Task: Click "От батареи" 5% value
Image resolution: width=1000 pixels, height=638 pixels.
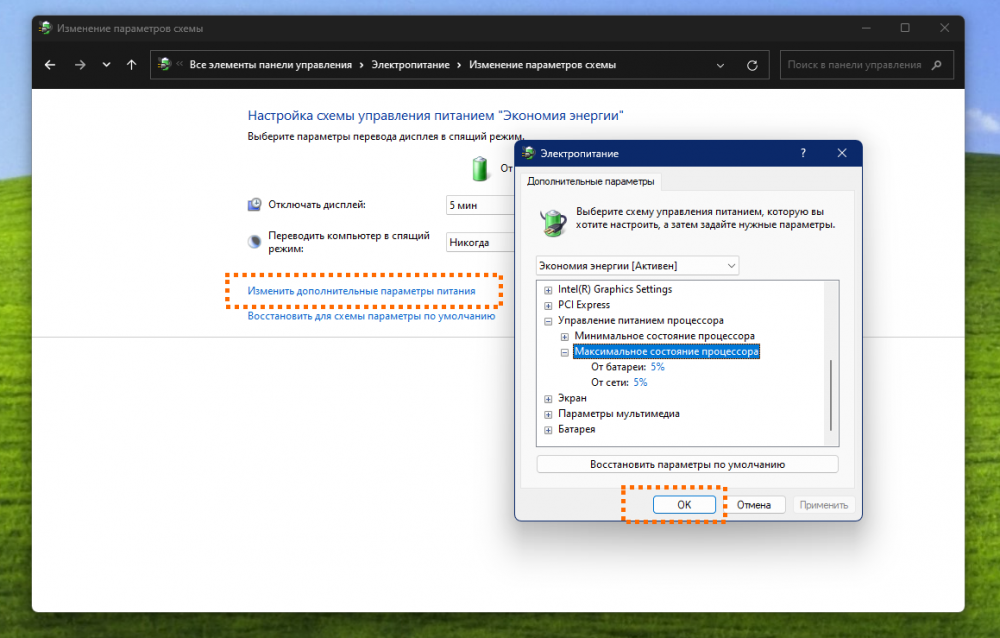Action: 658,367
